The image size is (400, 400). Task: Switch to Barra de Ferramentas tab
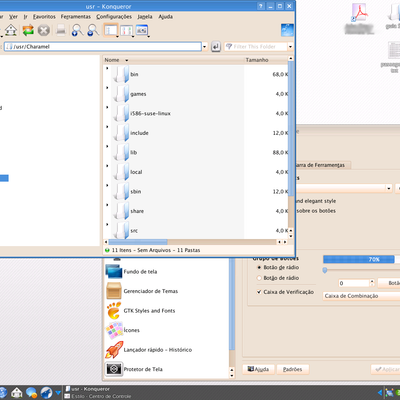(x=322, y=165)
